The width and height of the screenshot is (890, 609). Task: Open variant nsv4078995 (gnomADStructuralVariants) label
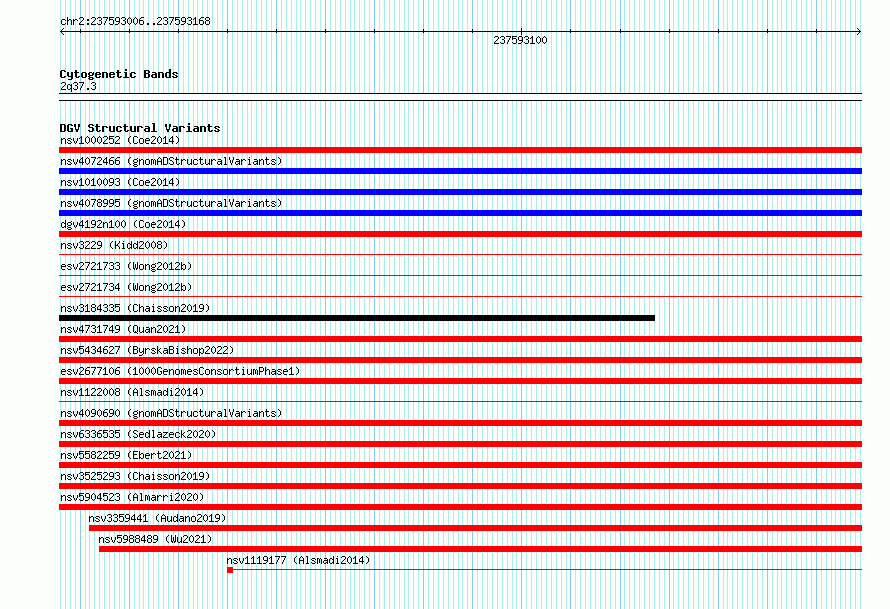pyautogui.click(x=171, y=203)
